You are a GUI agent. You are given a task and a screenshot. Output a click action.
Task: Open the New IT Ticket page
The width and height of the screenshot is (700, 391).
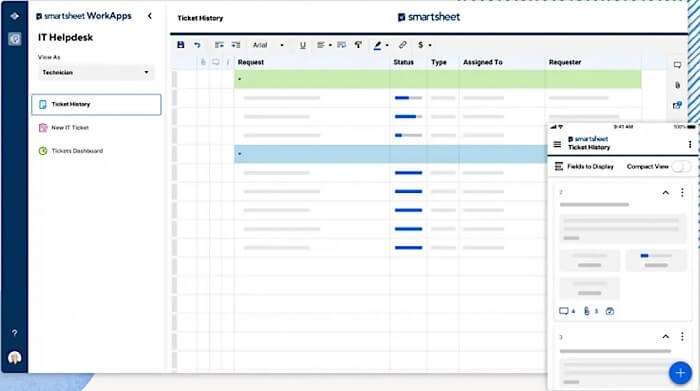pos(70,128)
